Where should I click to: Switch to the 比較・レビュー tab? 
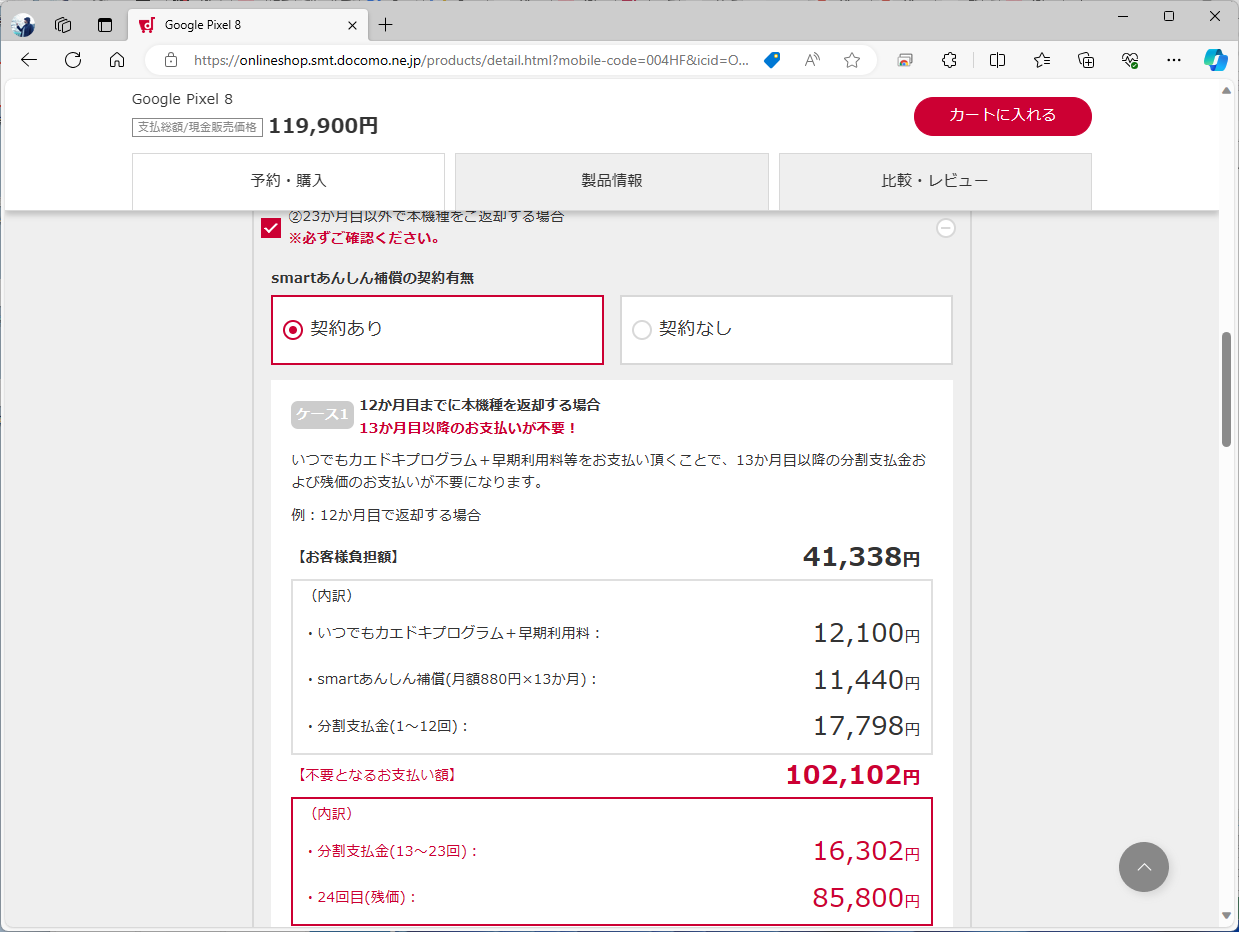click(934, 181)
